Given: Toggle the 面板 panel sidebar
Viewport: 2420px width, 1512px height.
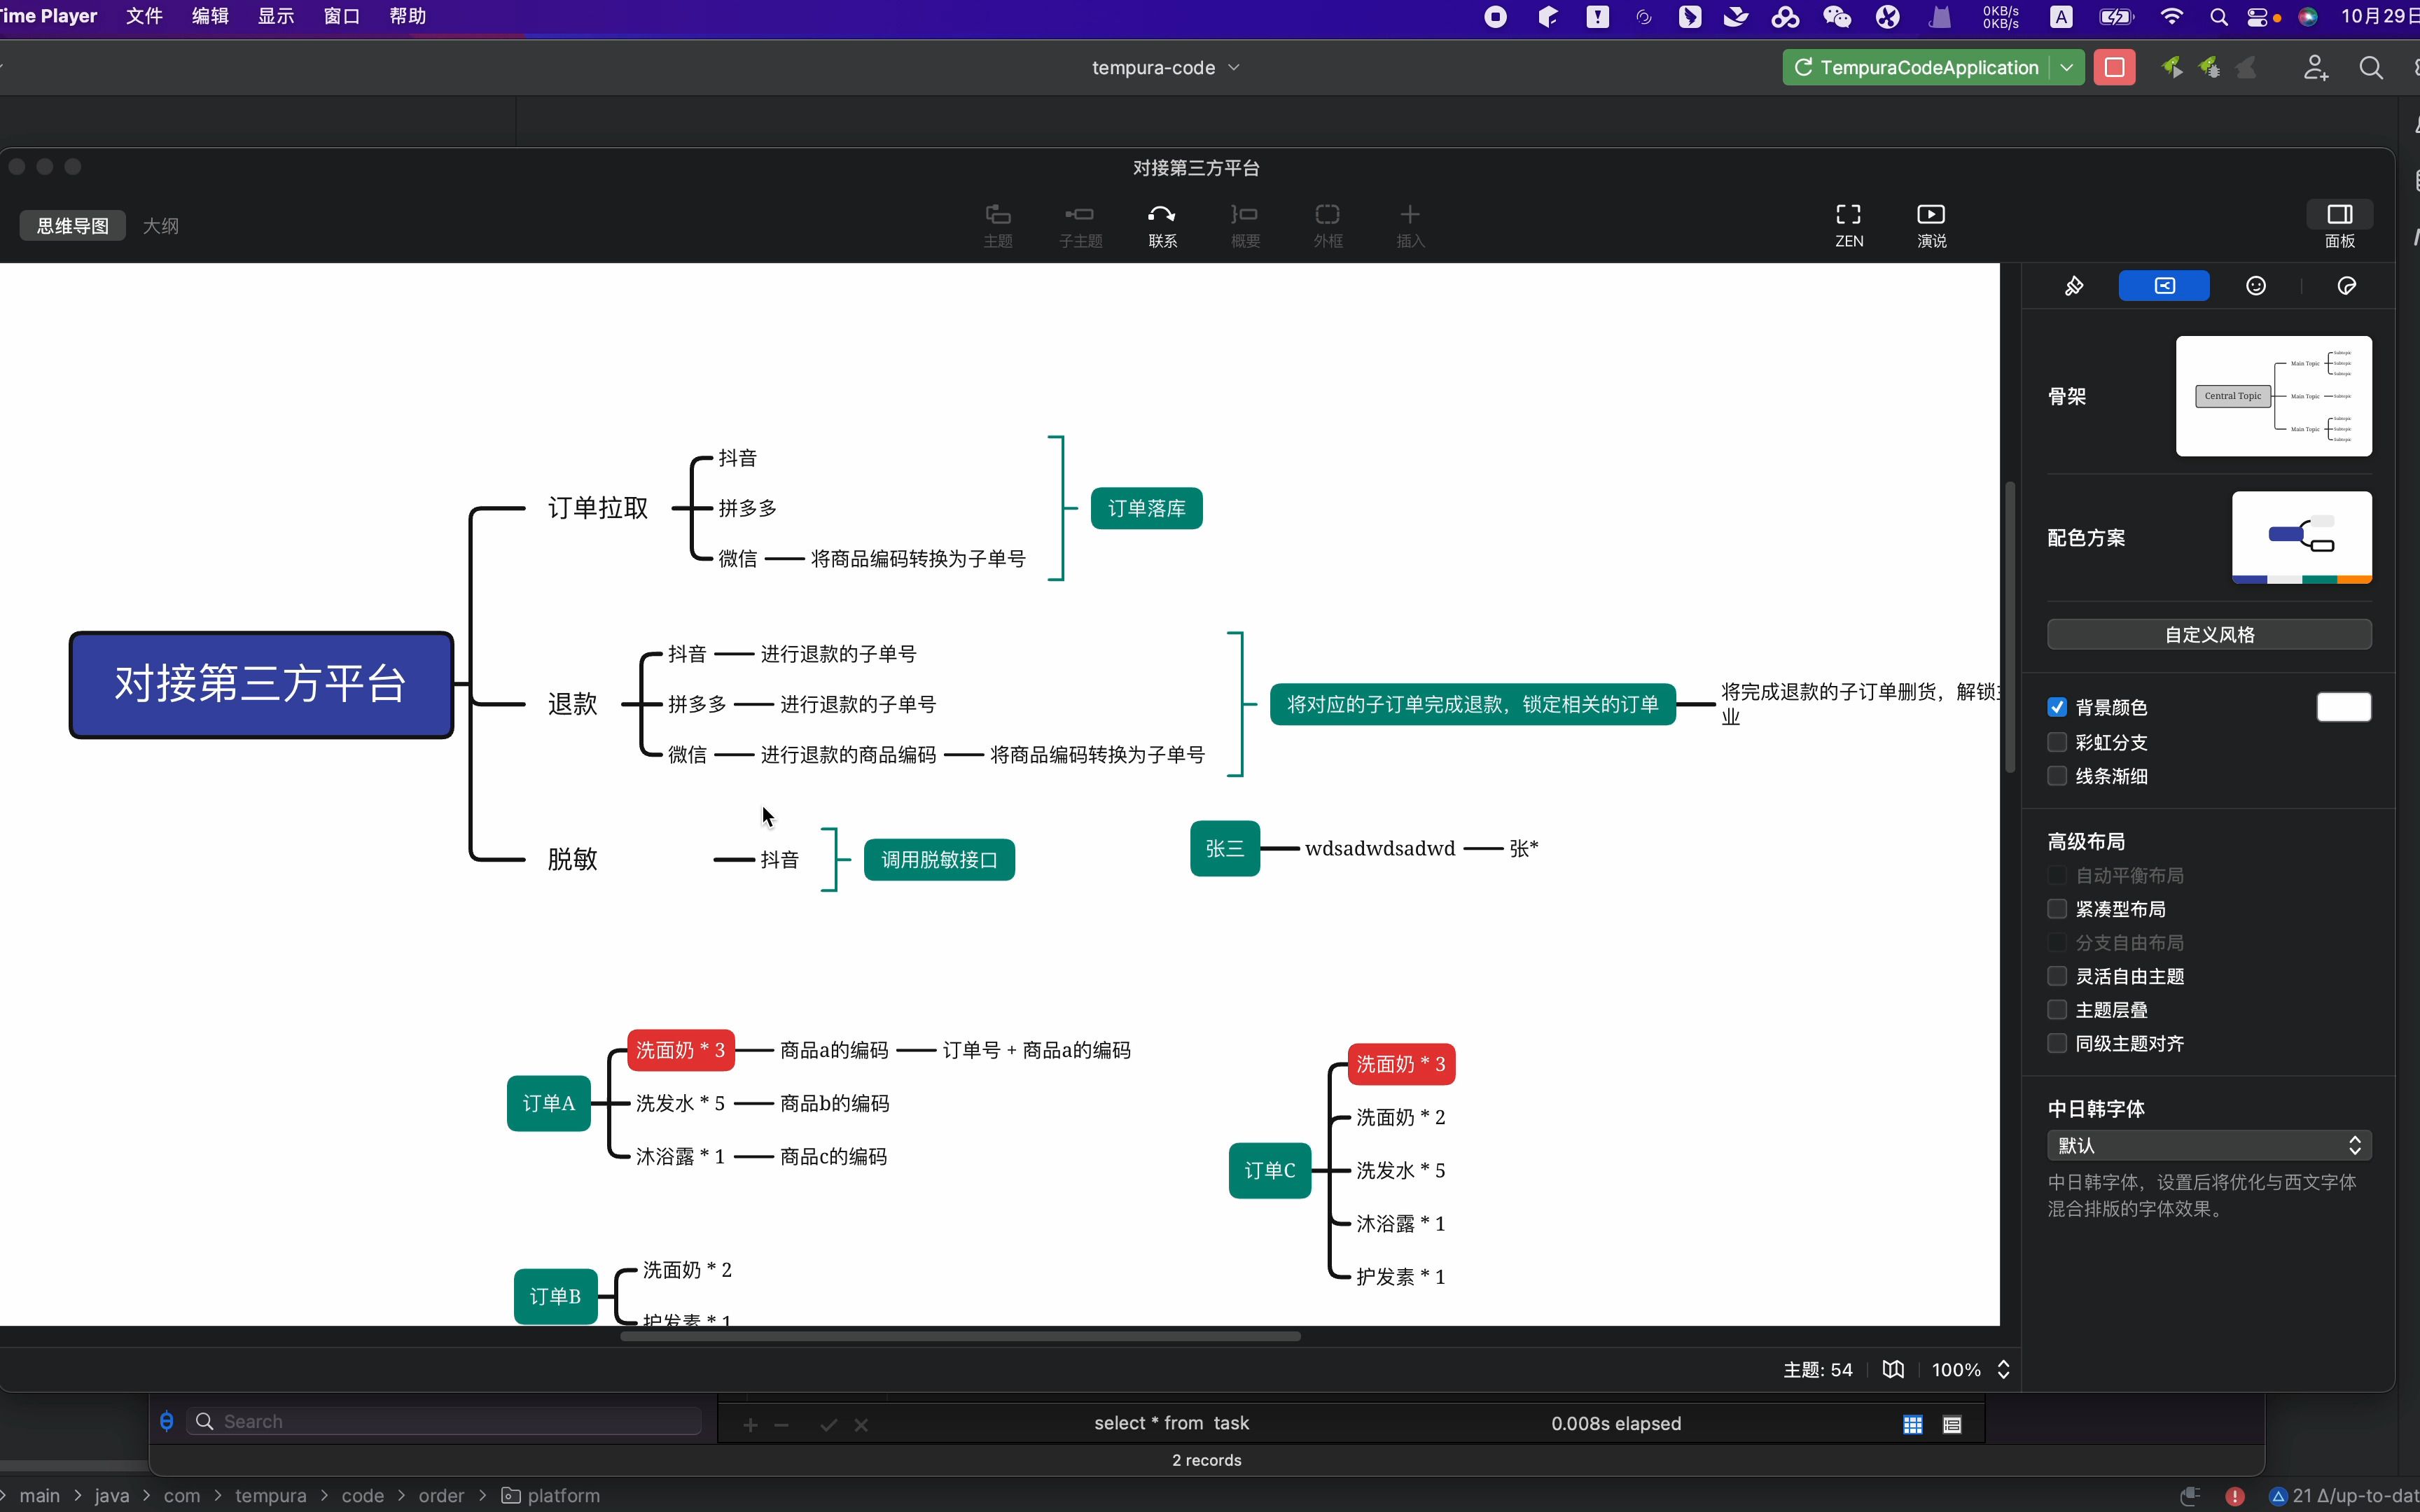Looking at the screenshot, I should 2339,225.
